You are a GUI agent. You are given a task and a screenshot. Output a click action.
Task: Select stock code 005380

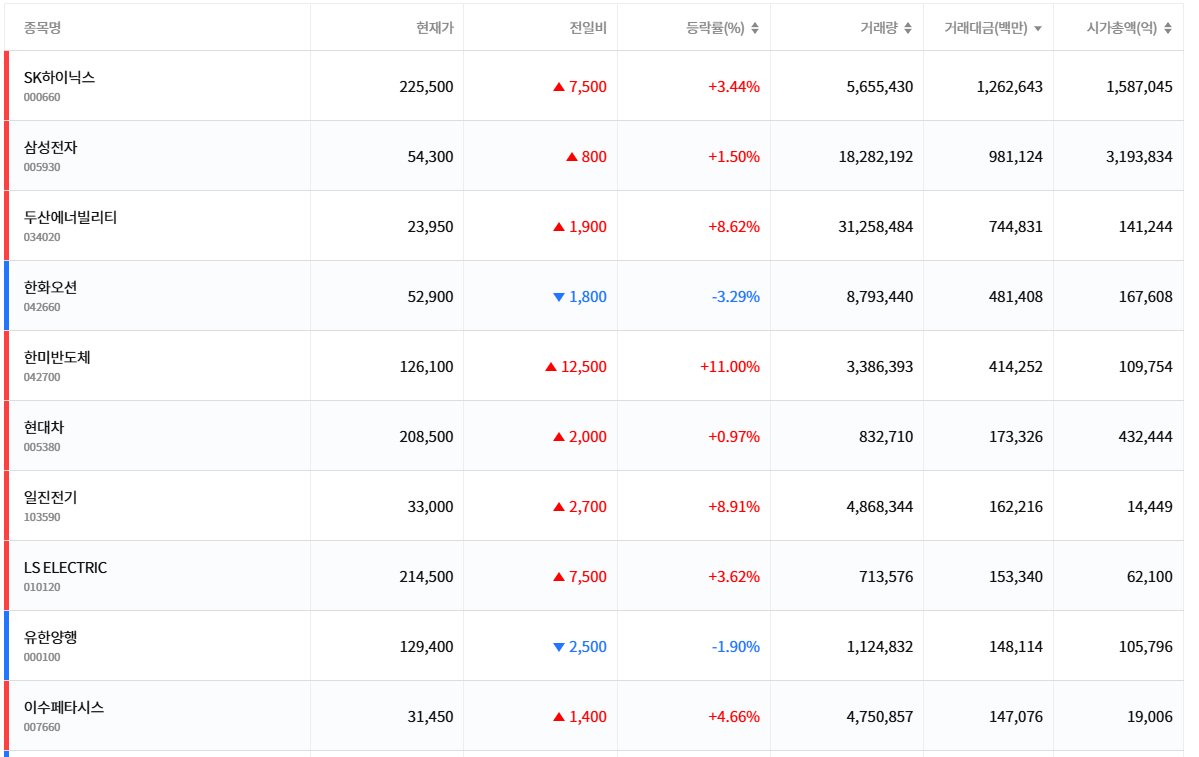[x=42, y=447]
